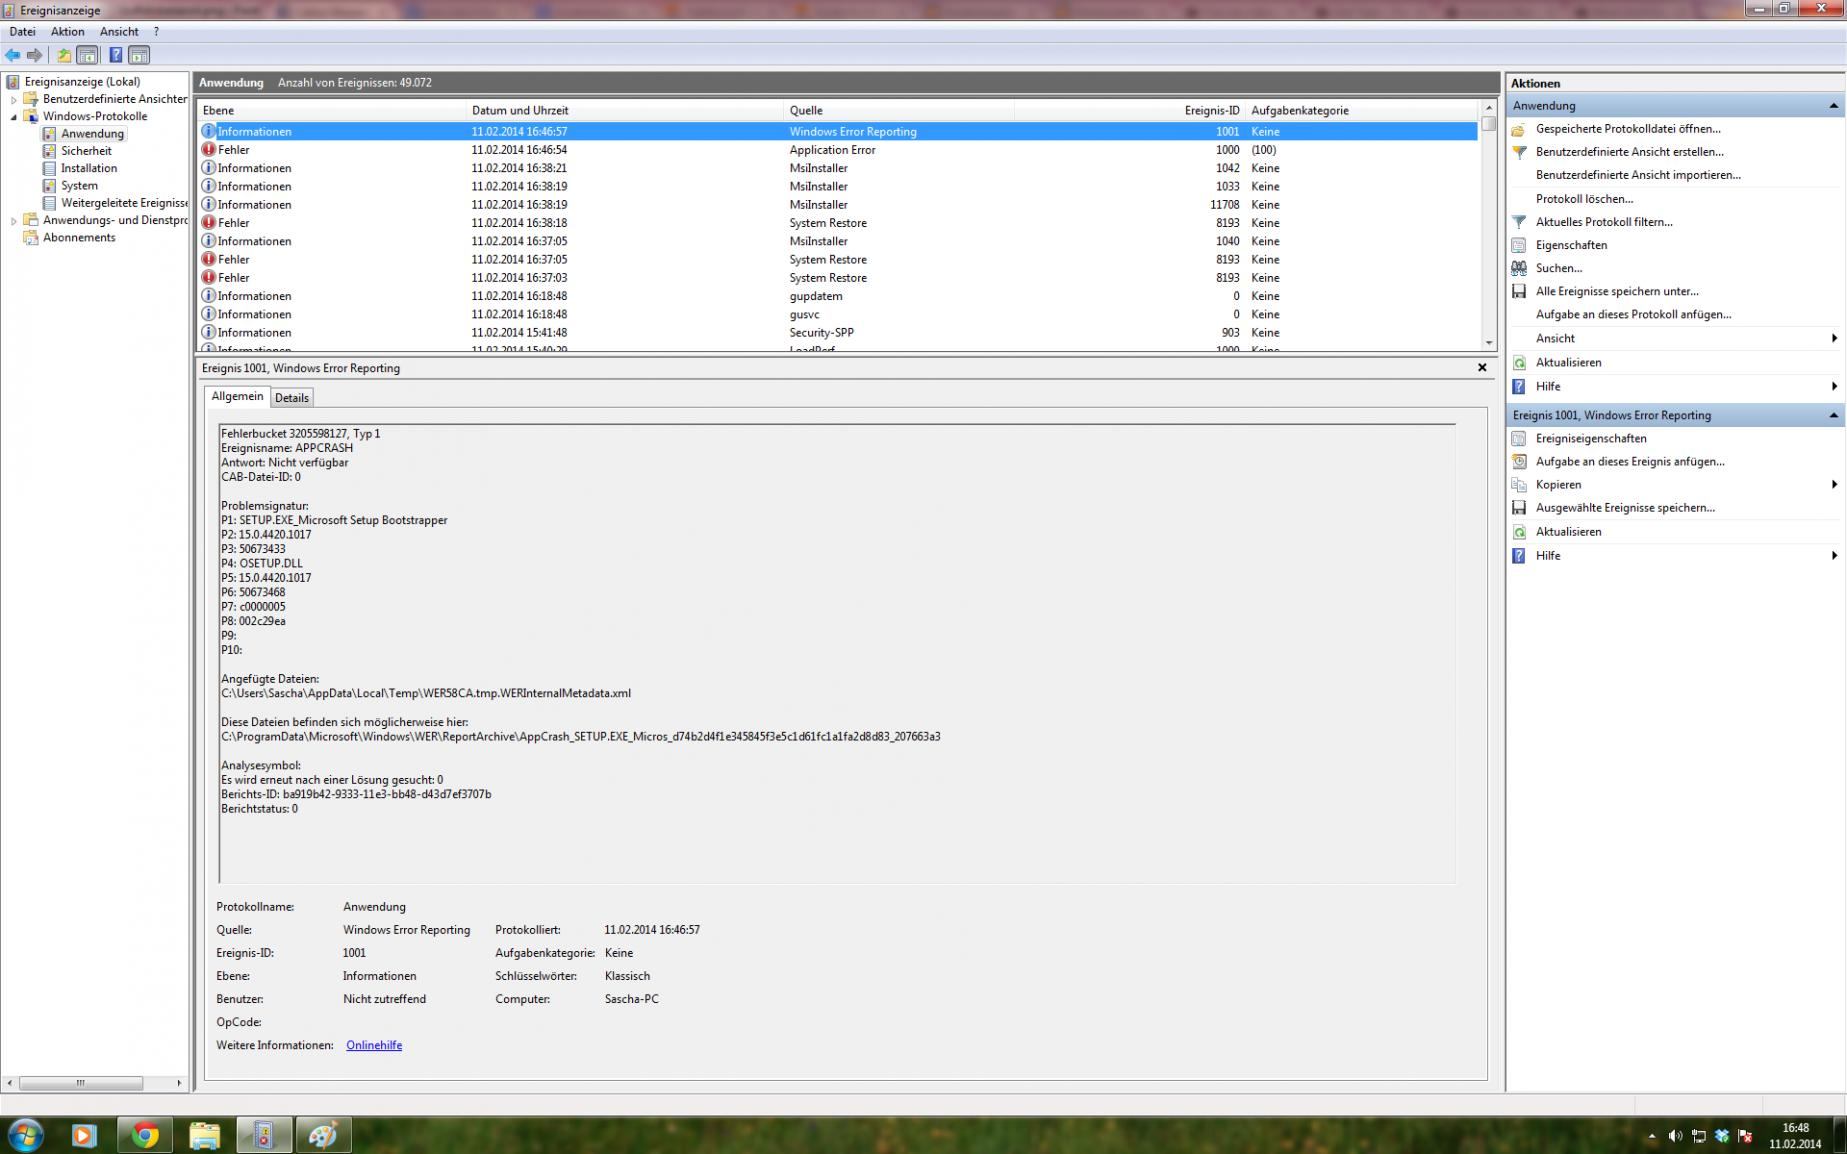Click 'Aufgabe an dieses Protokoll anfügen...'
This screenshot has height=1154, width=1847.
tap(1633, 314)
